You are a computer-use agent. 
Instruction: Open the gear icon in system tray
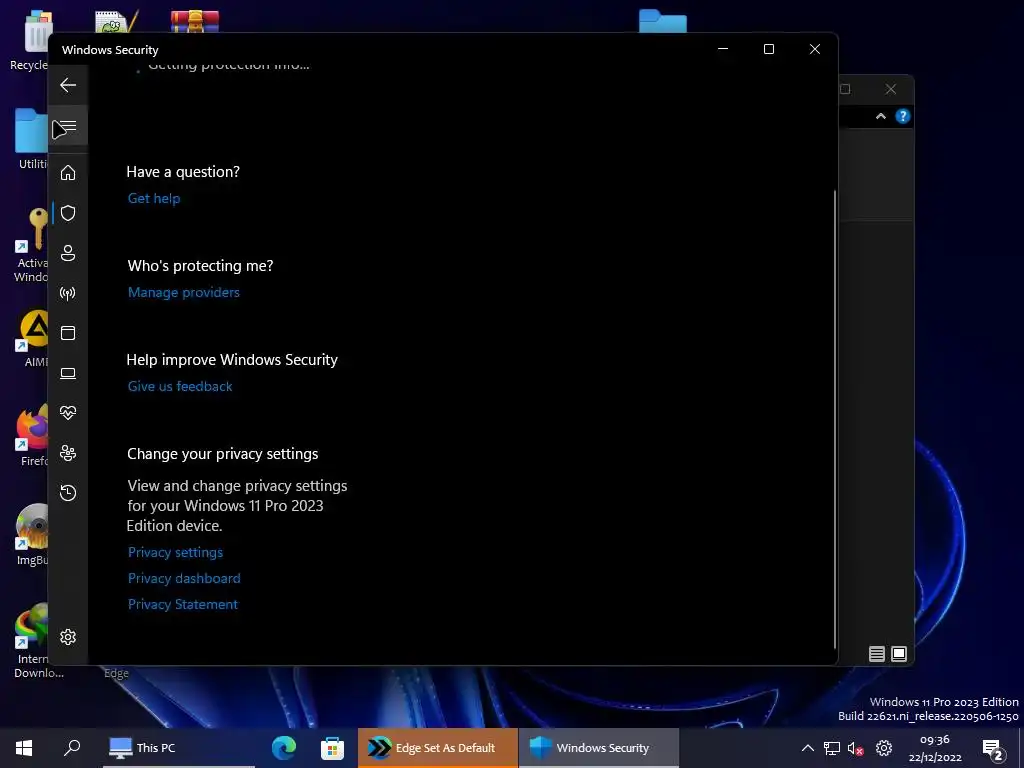(884, 748)
